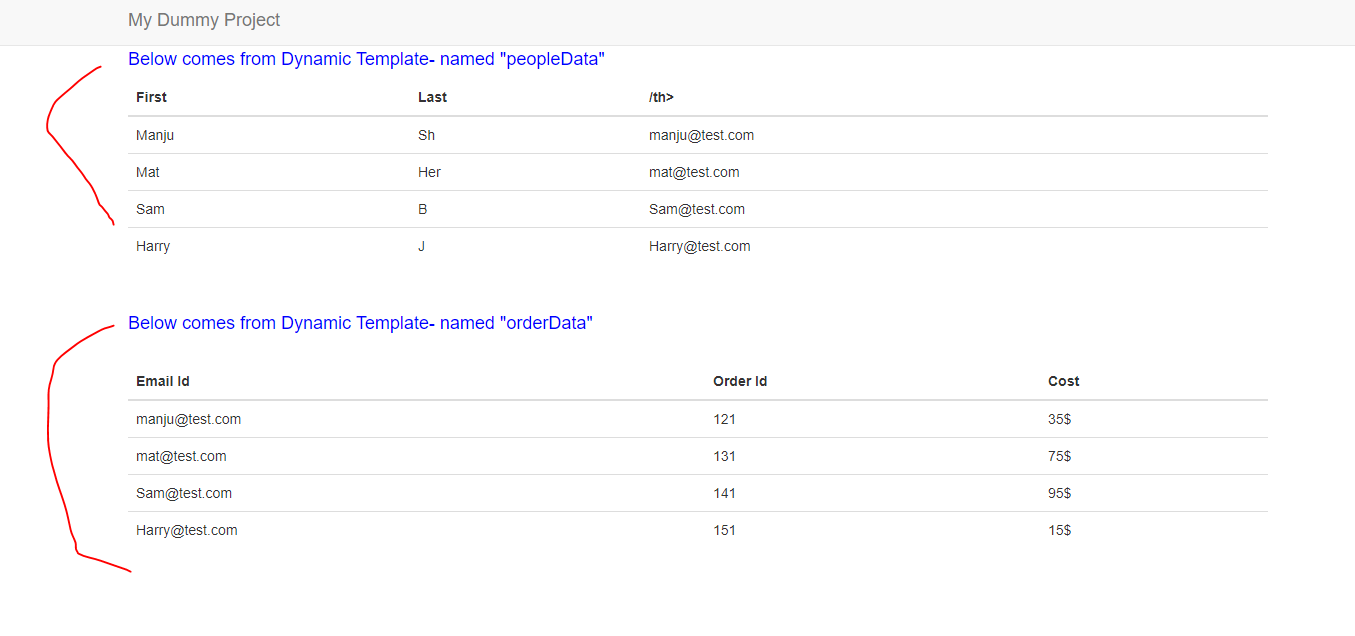Click the Cost column header
The width and height of the screenshot is (1355, 636).
coord(1063,381)
